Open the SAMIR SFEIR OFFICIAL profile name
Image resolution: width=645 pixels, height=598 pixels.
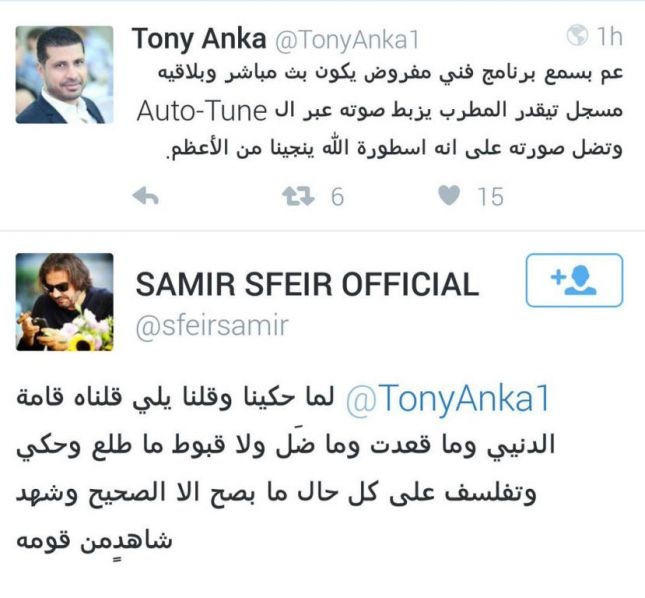click(x=306, y=285)
